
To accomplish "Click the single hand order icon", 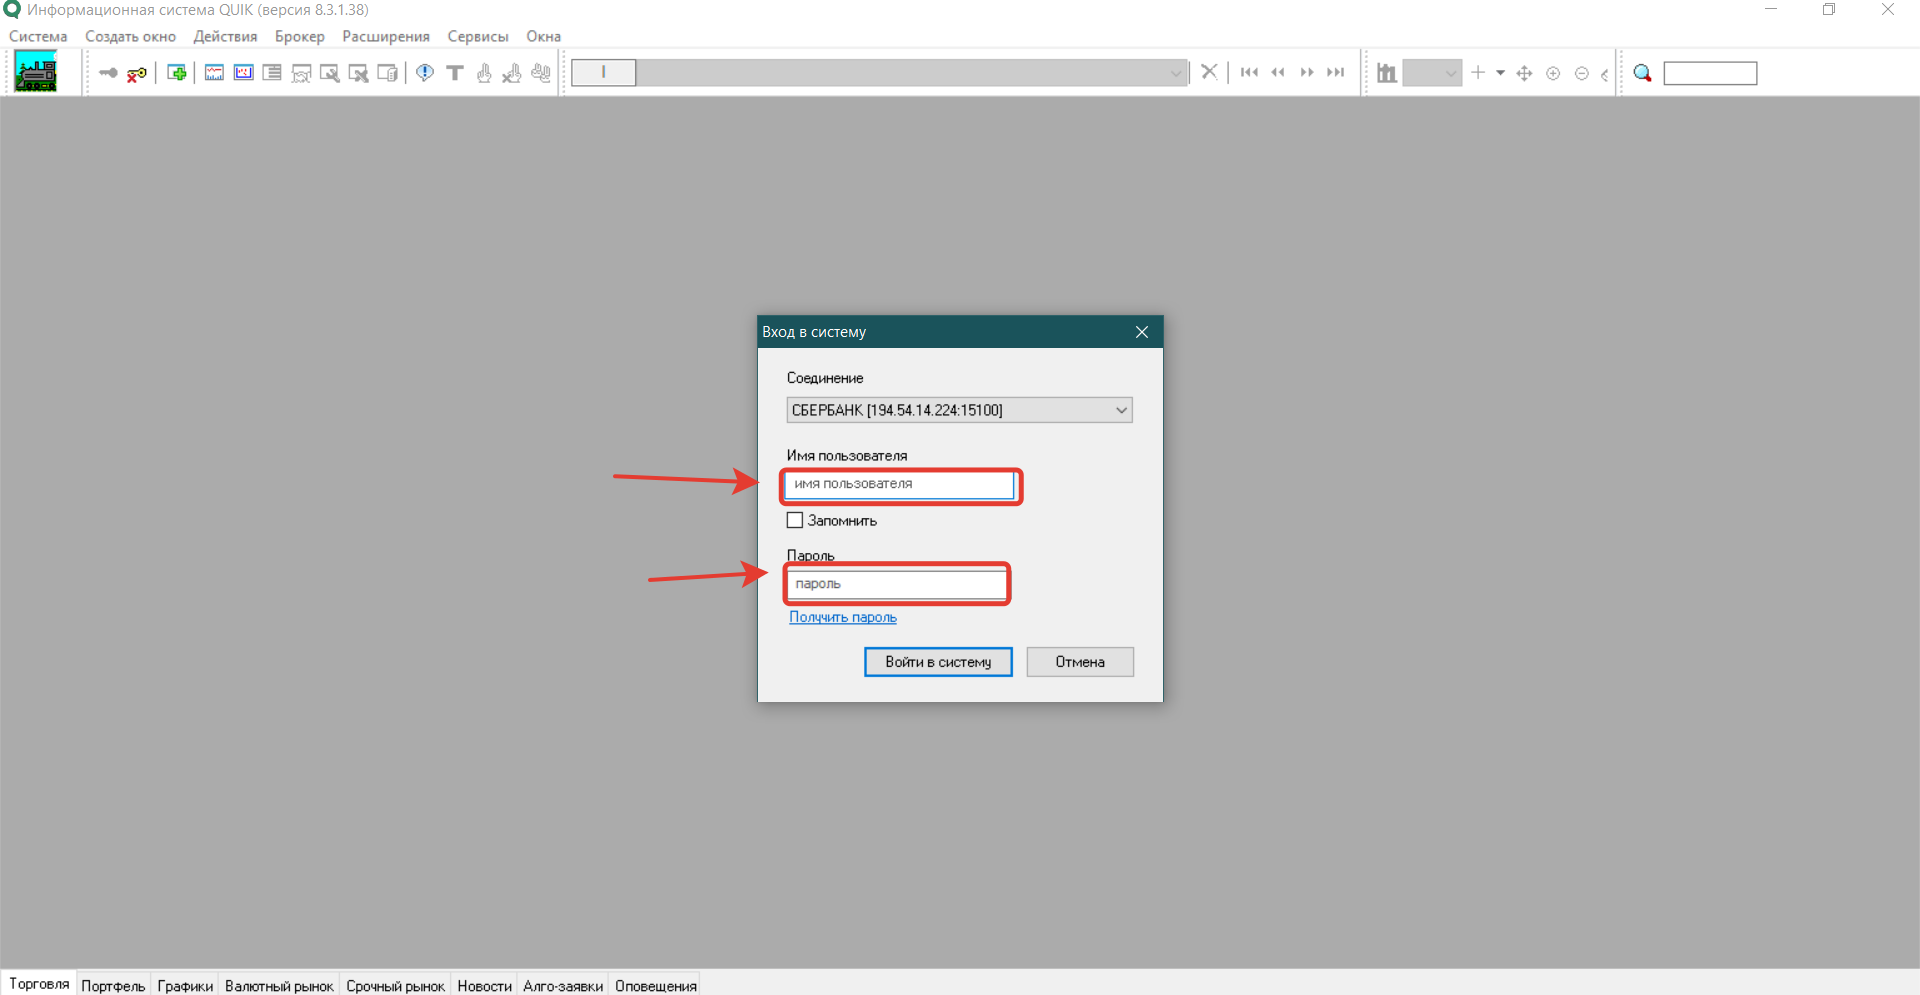I will coord(484,73).
